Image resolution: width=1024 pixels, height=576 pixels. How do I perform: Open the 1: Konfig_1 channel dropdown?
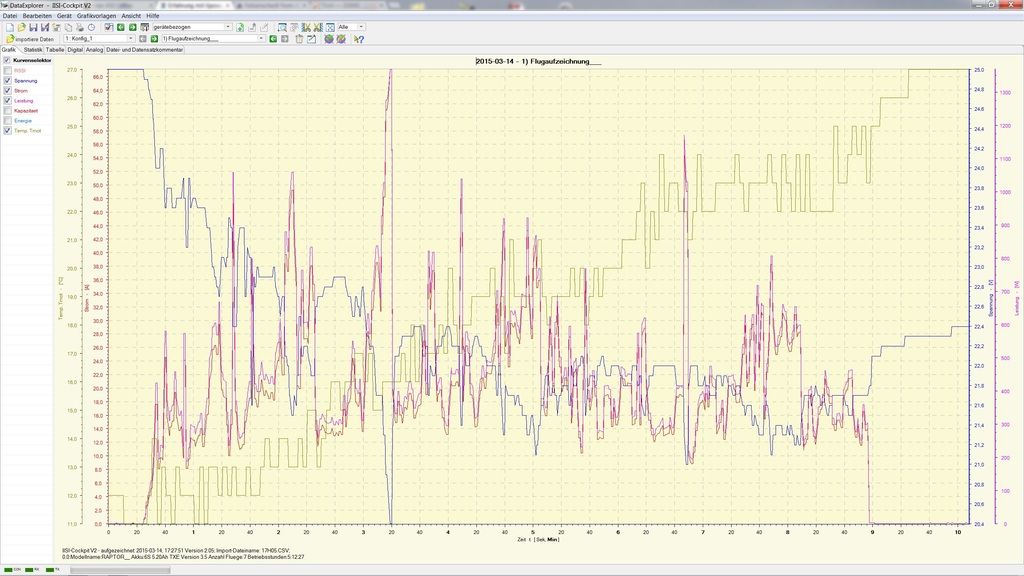click(x=129, y=39)
